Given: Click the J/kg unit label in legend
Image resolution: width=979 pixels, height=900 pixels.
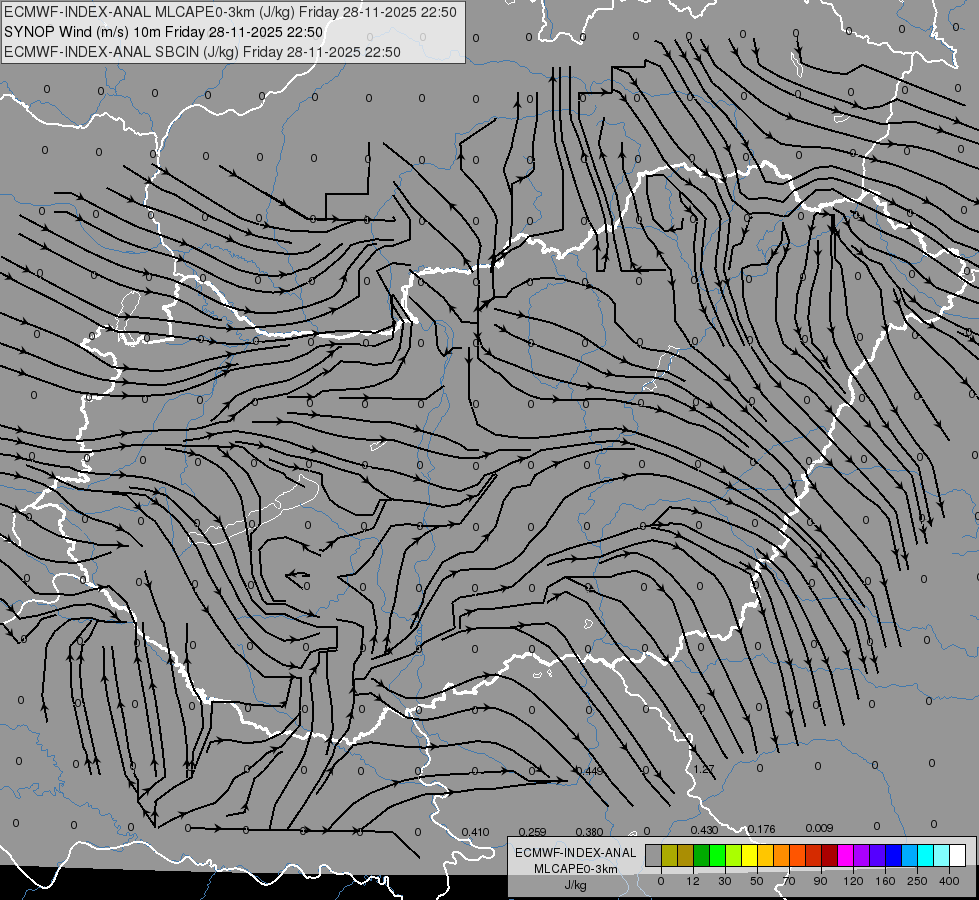Looking at the screenshot, I should 576,885.
